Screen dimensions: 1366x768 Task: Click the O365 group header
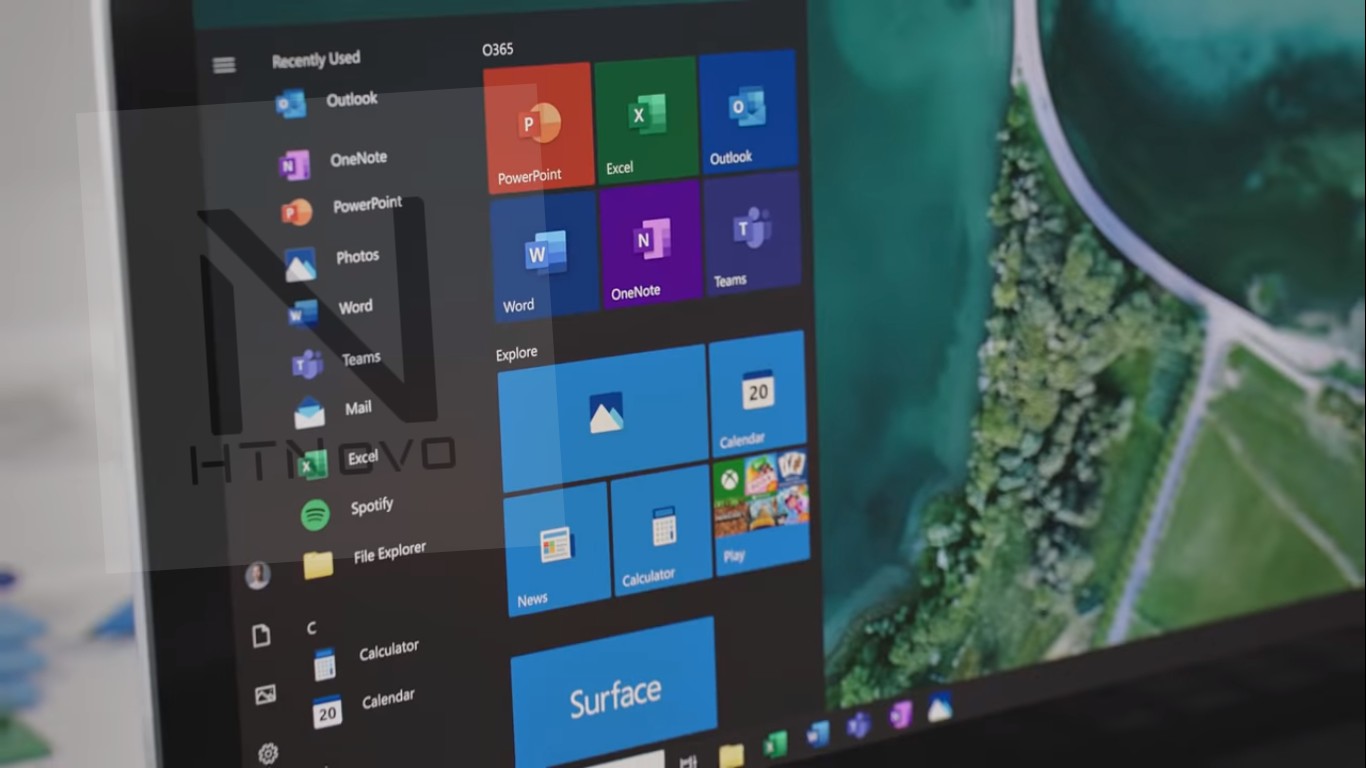click(498, 48)
